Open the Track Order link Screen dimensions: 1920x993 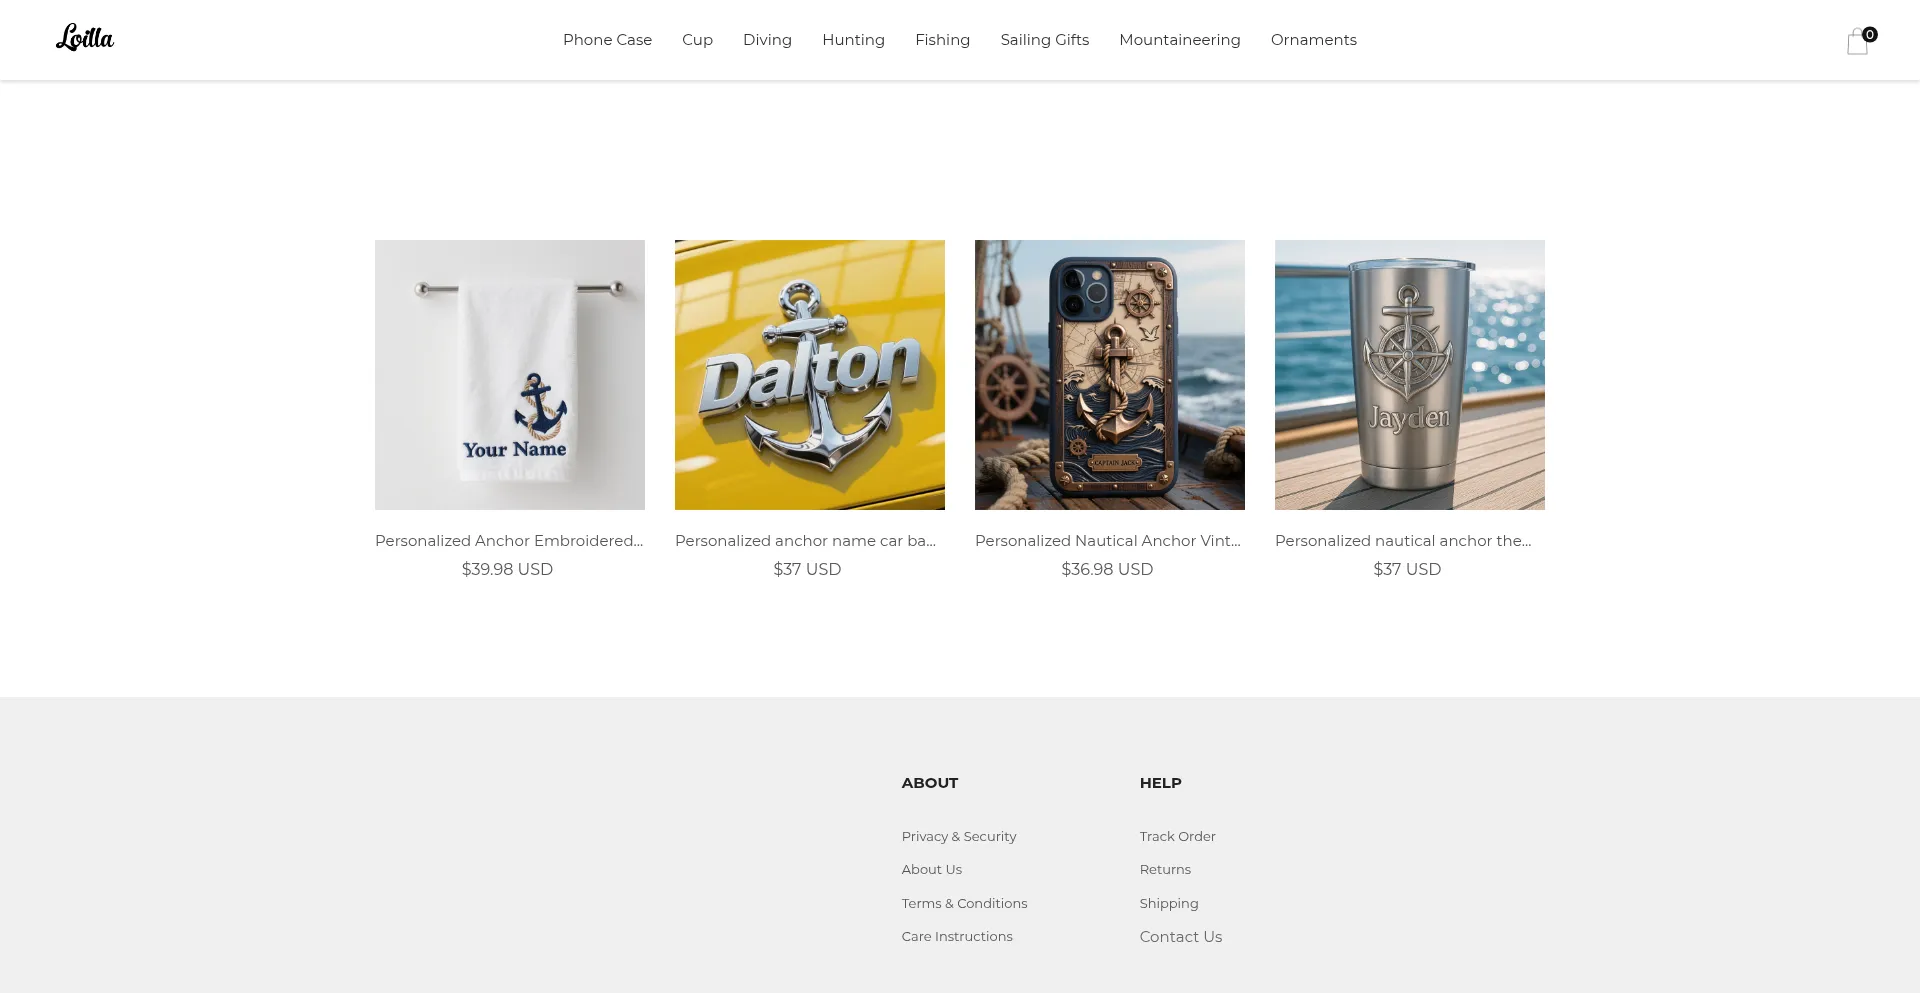[1177, 836]
